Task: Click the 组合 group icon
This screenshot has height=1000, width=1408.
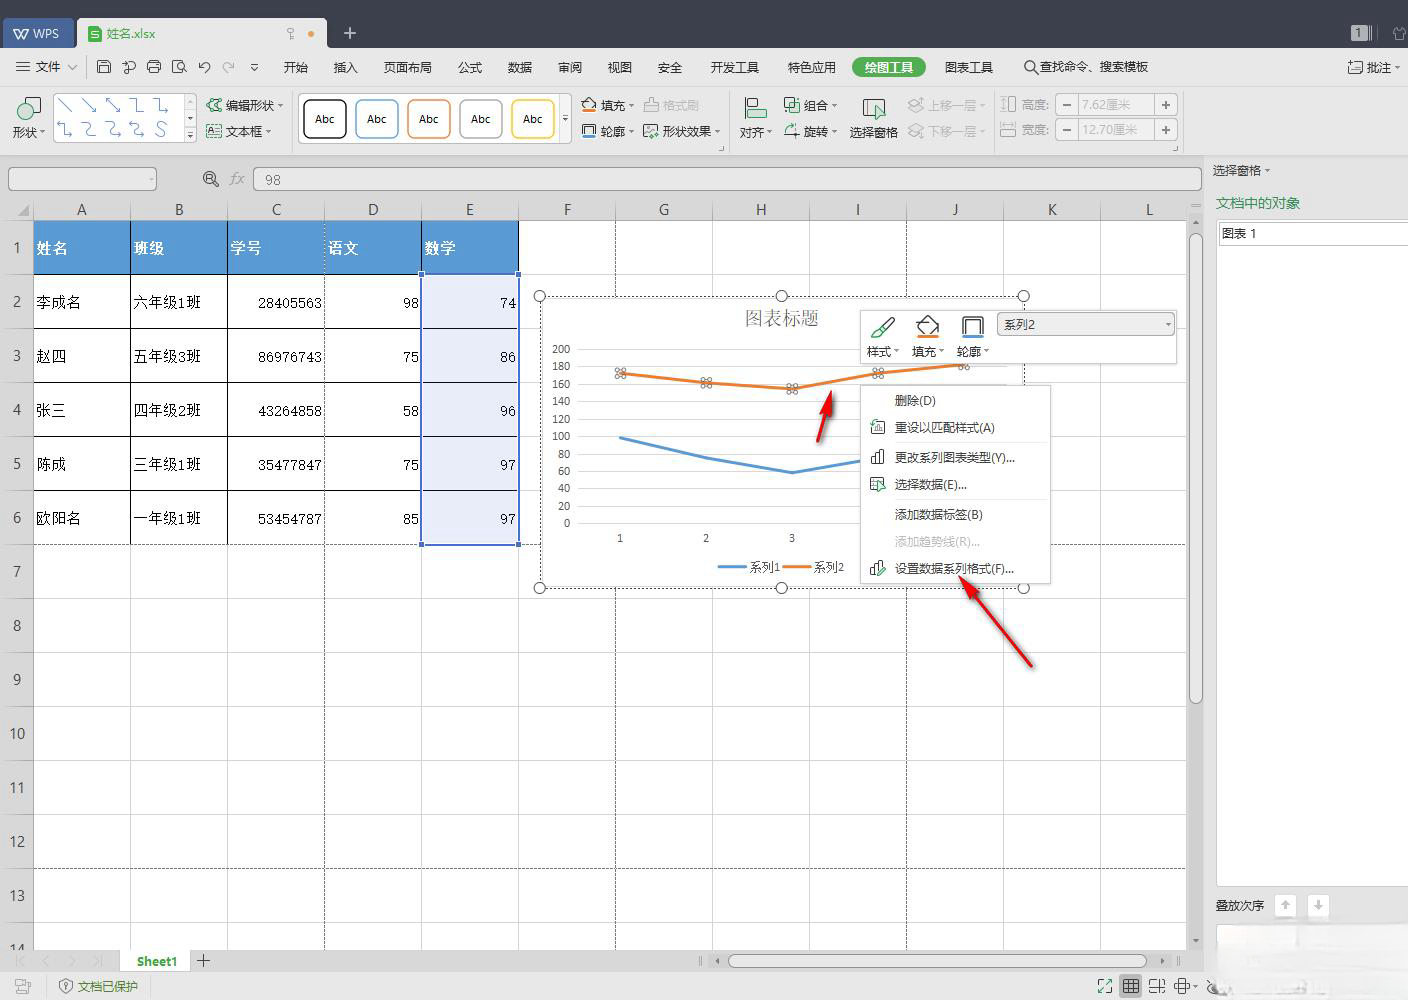Action: [791, 104]
